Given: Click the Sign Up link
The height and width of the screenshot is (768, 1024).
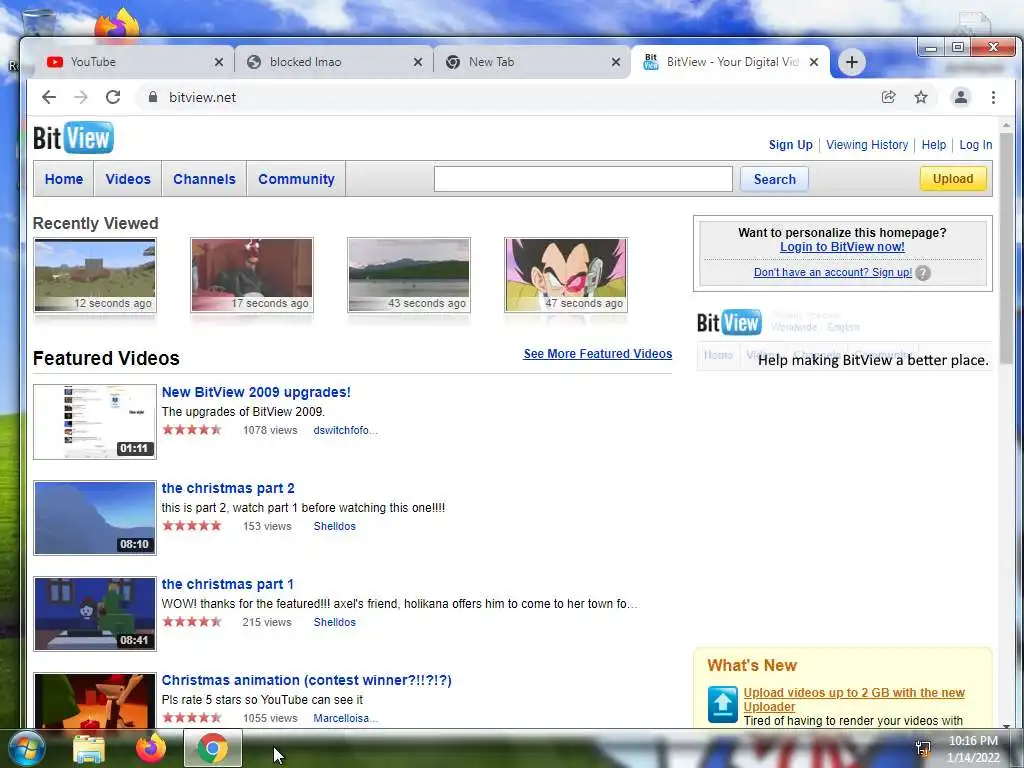Looking at the screenshot, I should click(x=790, y=145).
